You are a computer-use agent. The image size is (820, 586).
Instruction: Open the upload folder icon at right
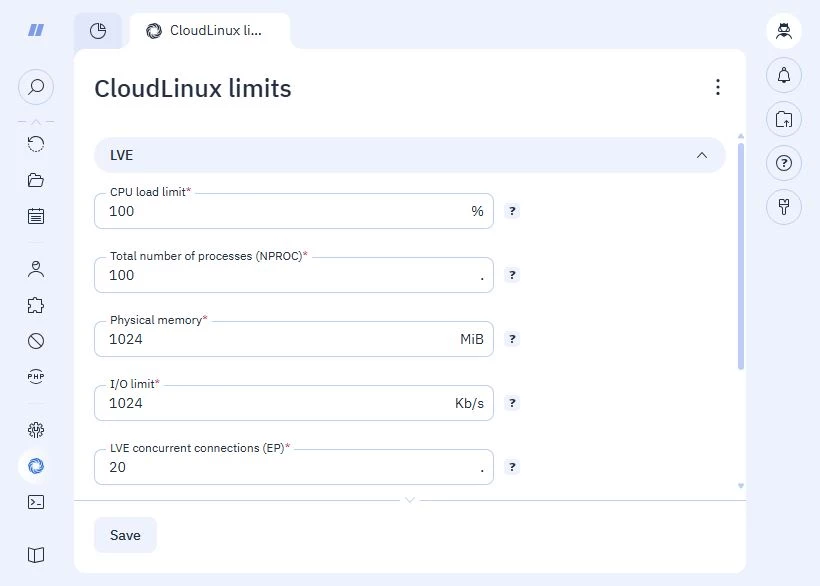pyautogui.click(x=783, y=119)
